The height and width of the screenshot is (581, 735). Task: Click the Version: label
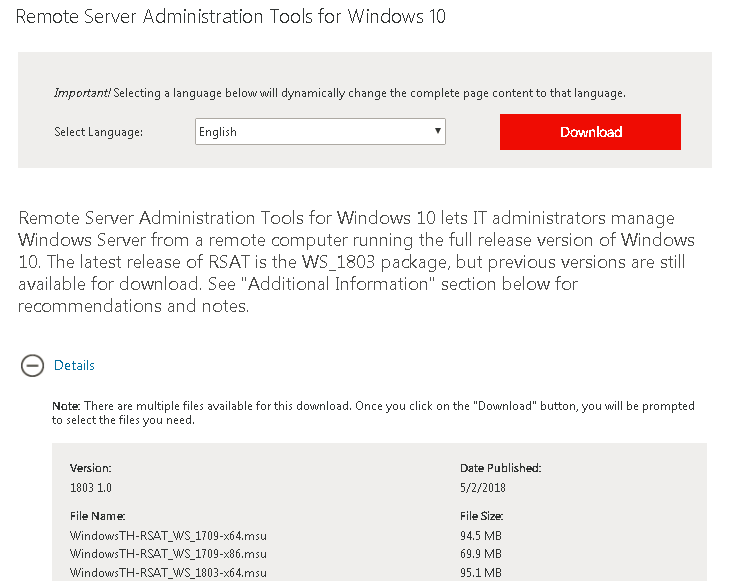tap(90, 468)
